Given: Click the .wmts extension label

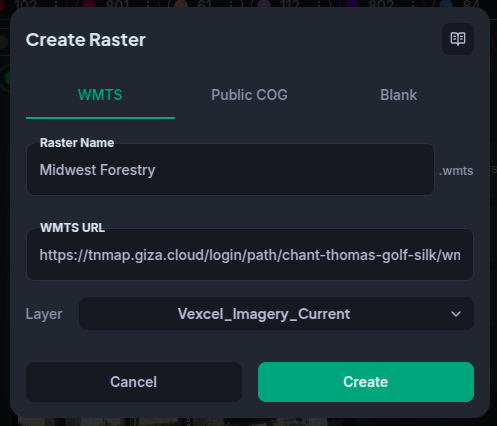Looking at the screenshot, I should coord(456,171).
